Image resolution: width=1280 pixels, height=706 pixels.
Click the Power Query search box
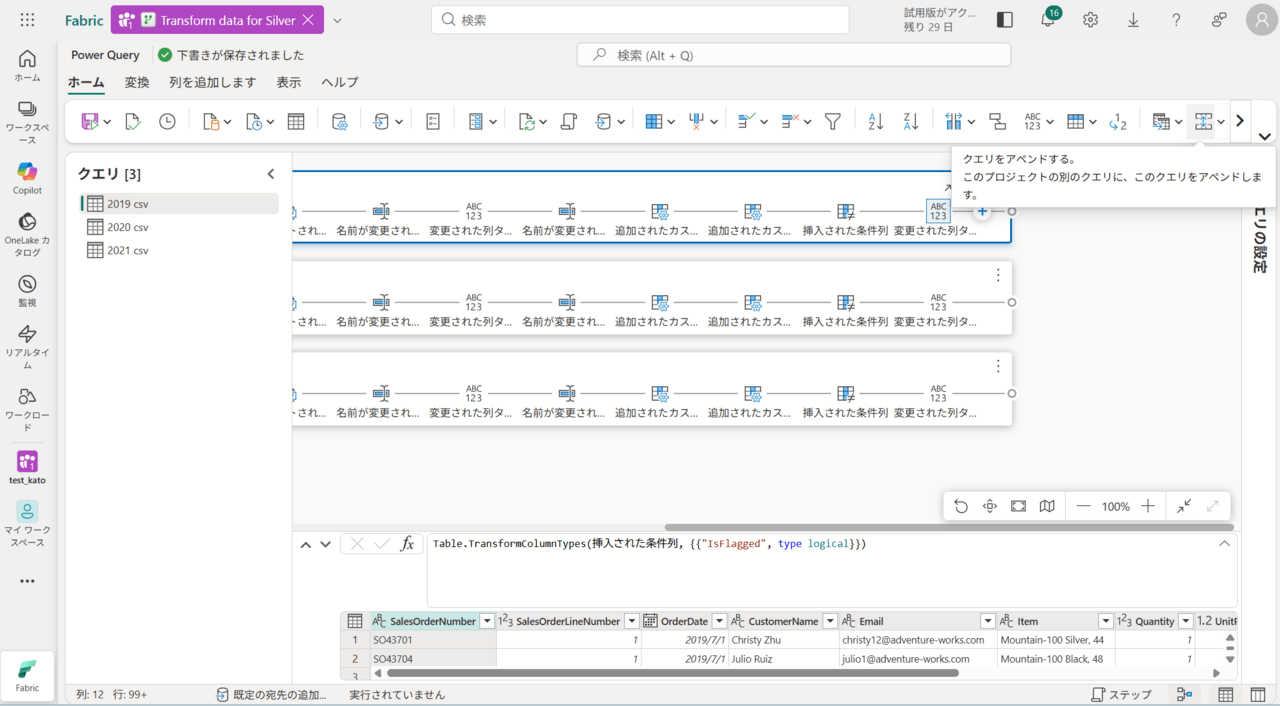pos(793,55)
